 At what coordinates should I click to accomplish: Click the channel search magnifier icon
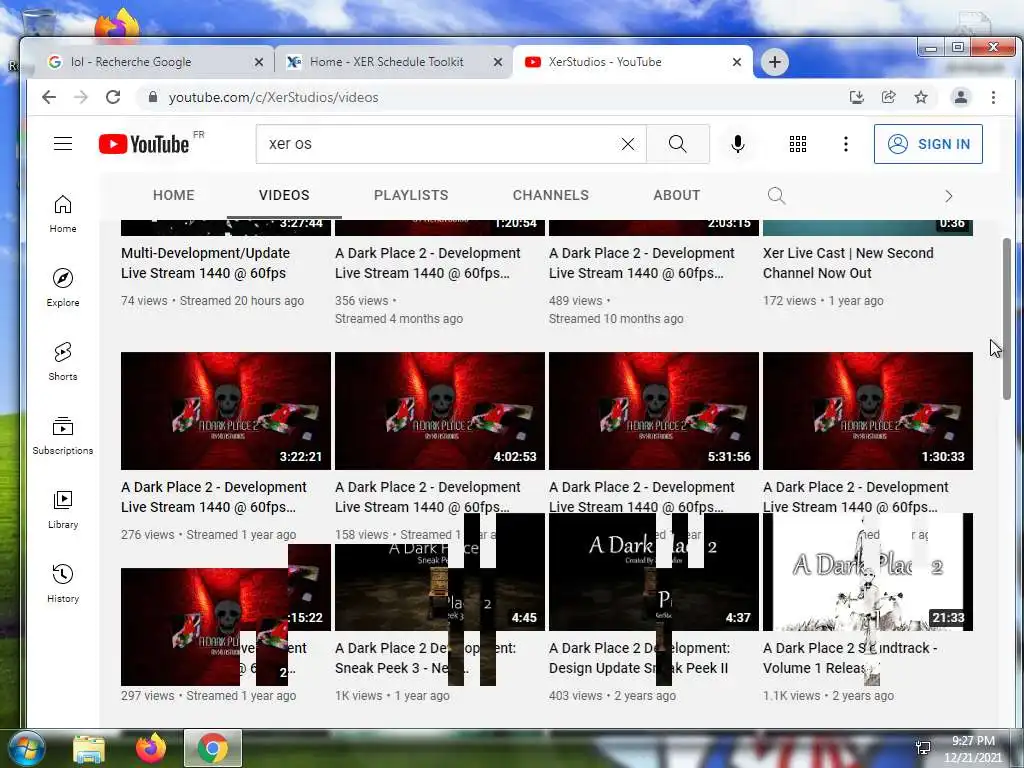(776, 195)
